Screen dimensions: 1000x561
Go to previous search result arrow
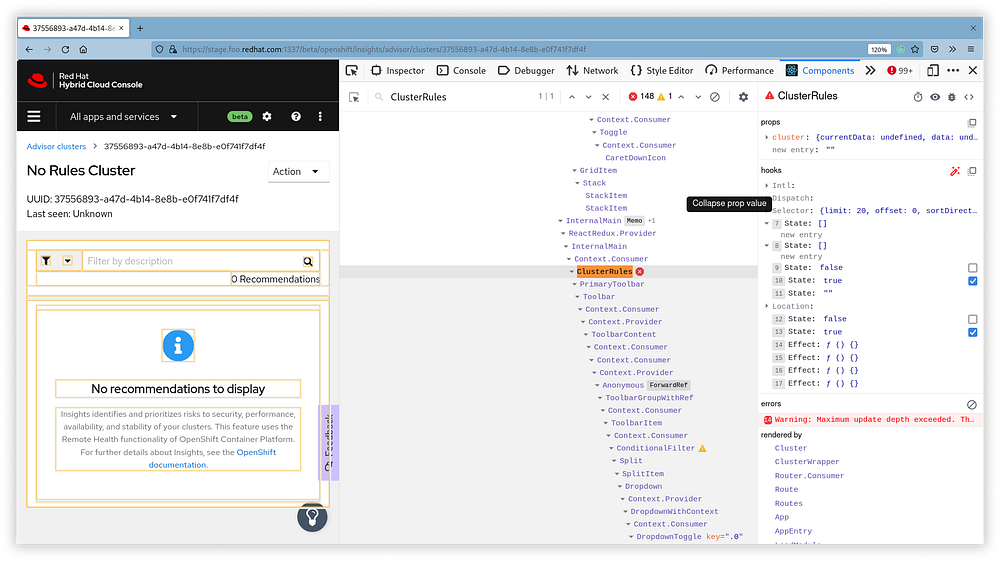(572, 97)
